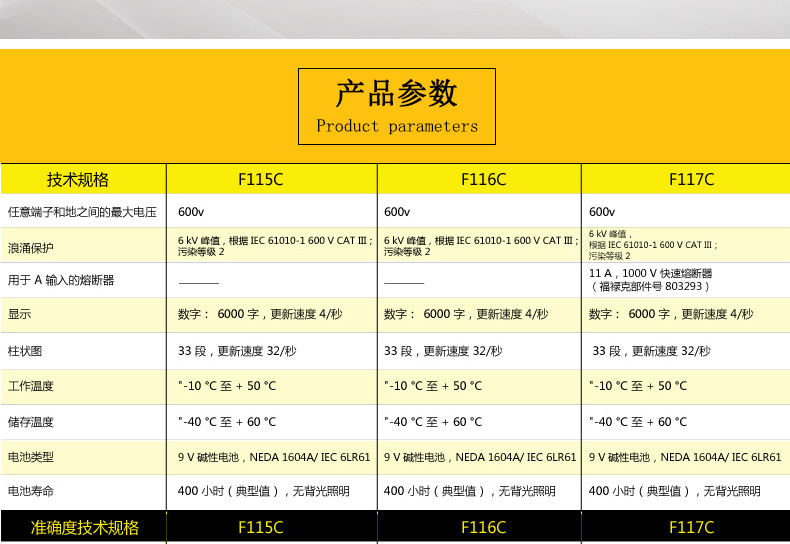Select the 用于 A 输入的熔断器 row label
The width and height of the screenshot is (790, 544).
(61, 281)
